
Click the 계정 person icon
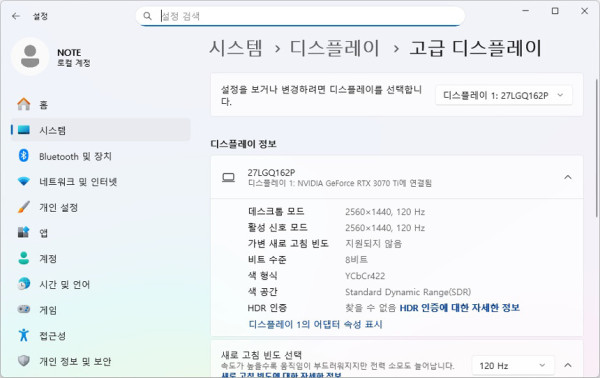tap(24, 258)
